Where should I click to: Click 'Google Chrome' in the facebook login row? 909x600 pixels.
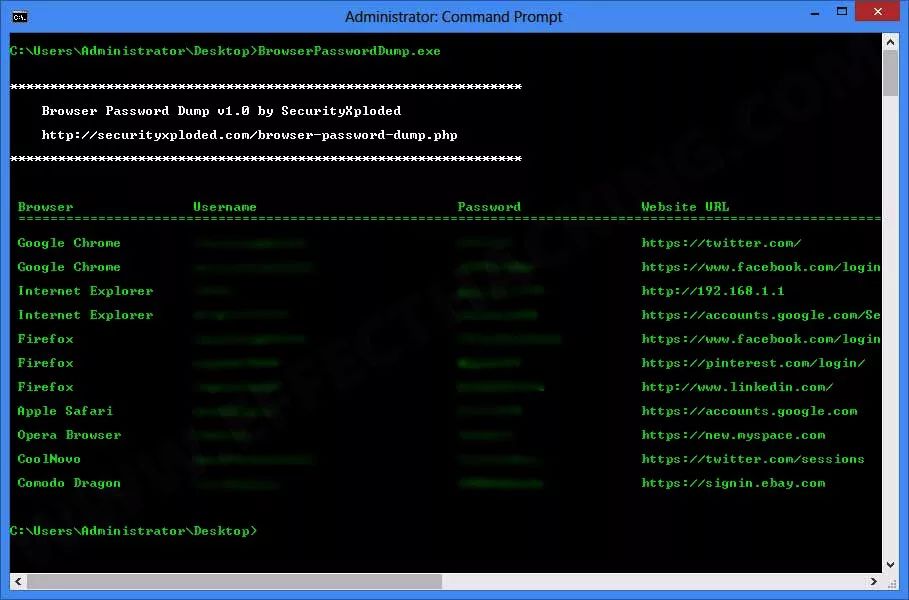(x=69, y=267)
